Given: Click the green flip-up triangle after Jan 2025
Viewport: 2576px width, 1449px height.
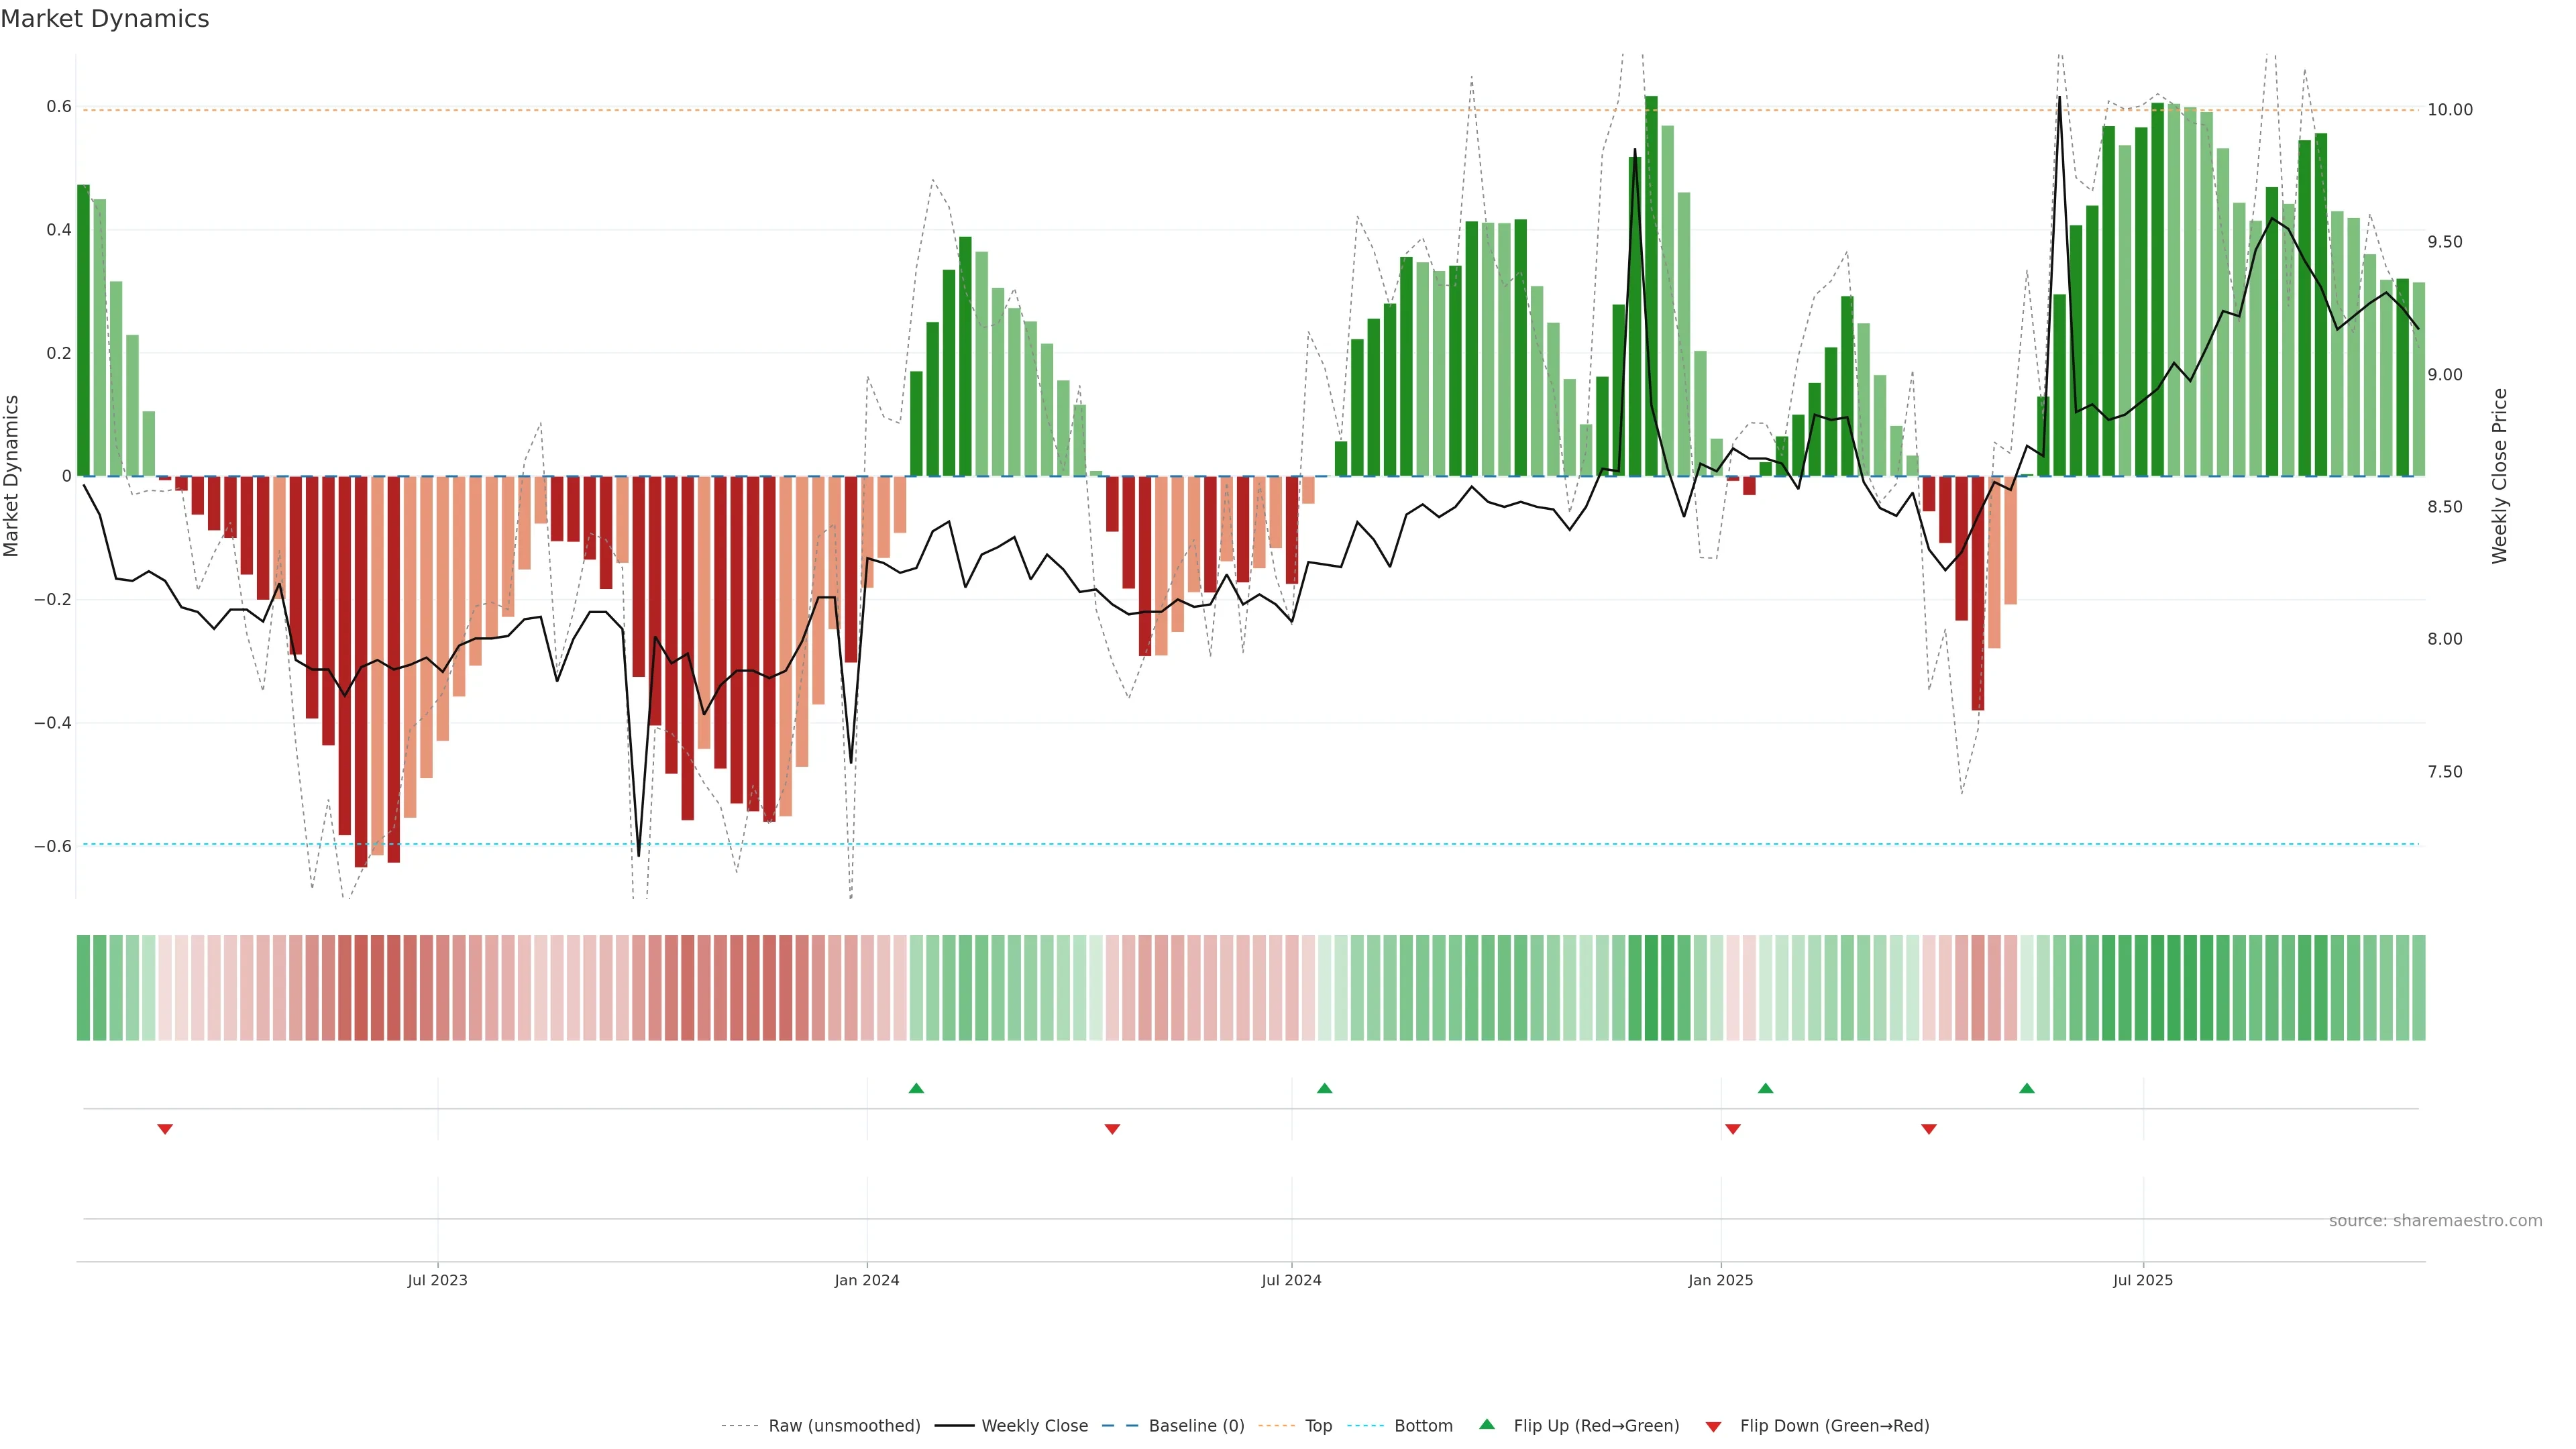Looking at the screenshot, I should (x=1765, y=1088).
